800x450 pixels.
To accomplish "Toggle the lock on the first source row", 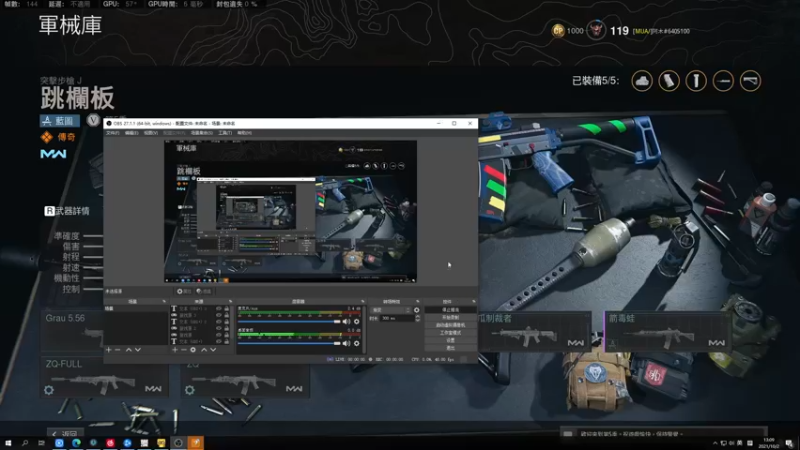I will [227, 309].
